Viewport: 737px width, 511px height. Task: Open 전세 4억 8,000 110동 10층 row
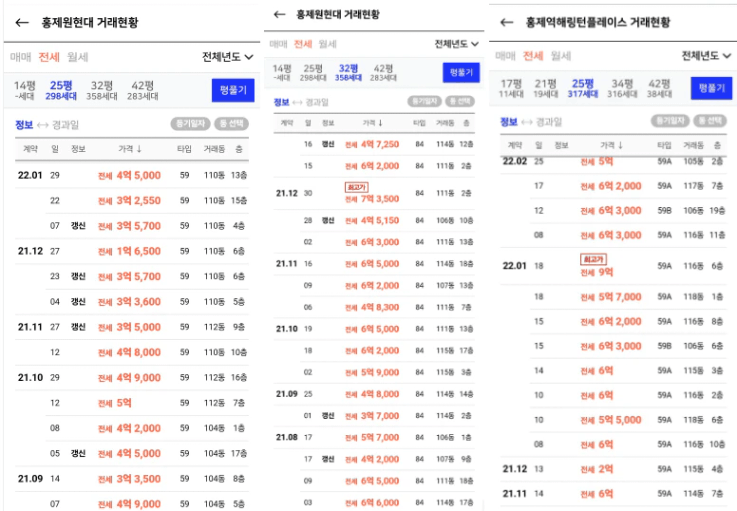147,352
